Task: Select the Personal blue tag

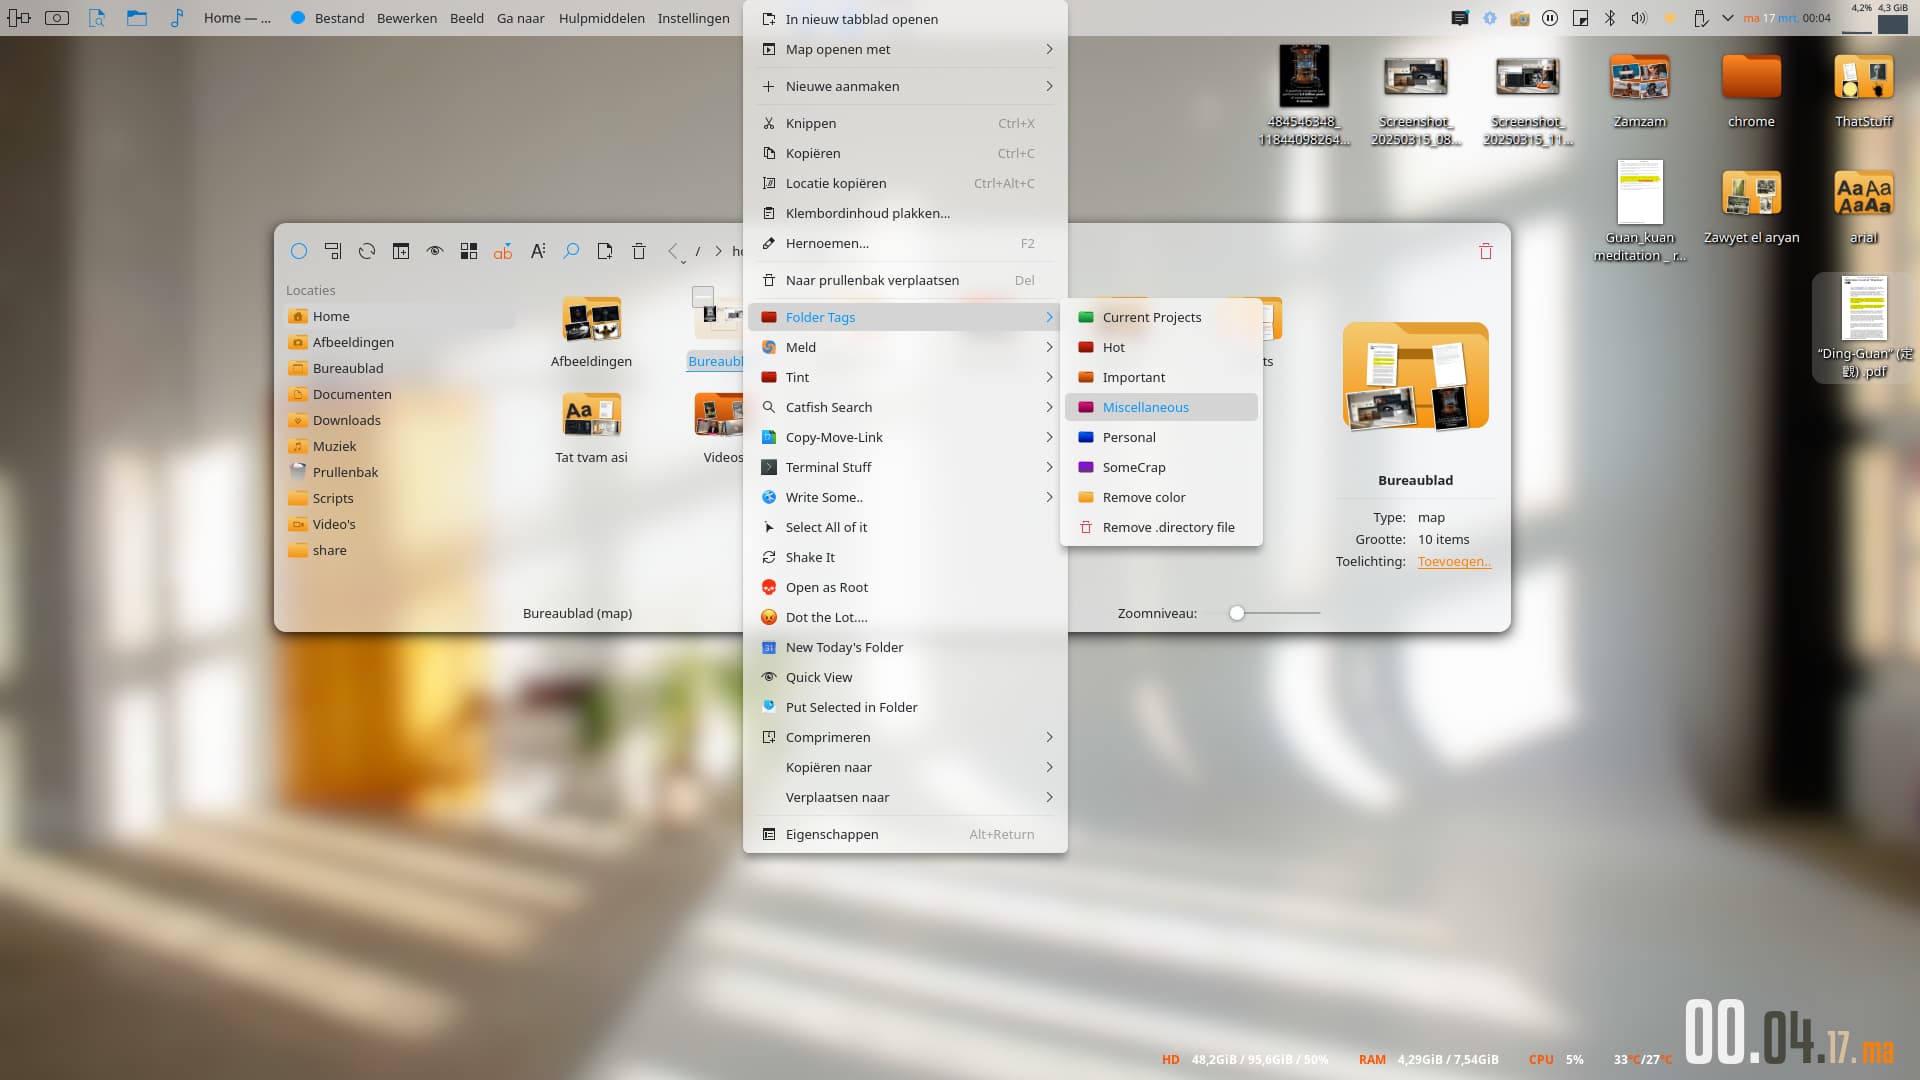Action: (1161, 437)
